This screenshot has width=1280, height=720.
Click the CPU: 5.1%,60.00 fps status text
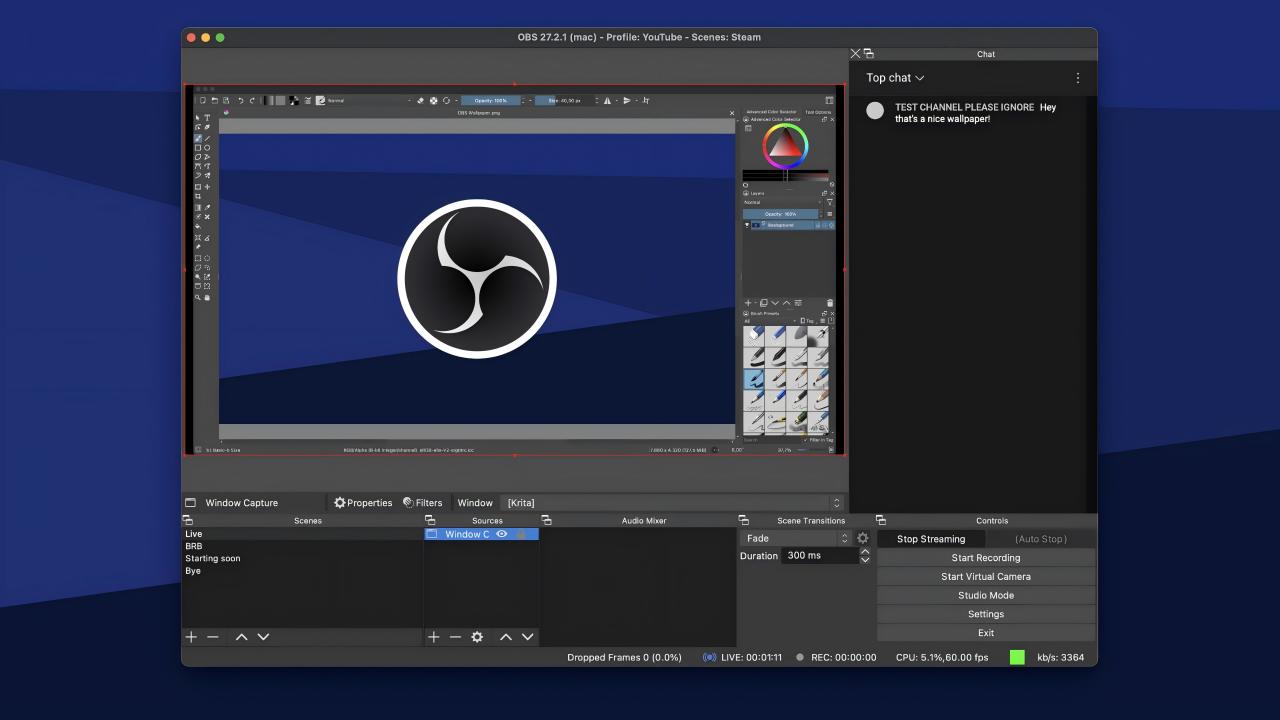point(942,657)
